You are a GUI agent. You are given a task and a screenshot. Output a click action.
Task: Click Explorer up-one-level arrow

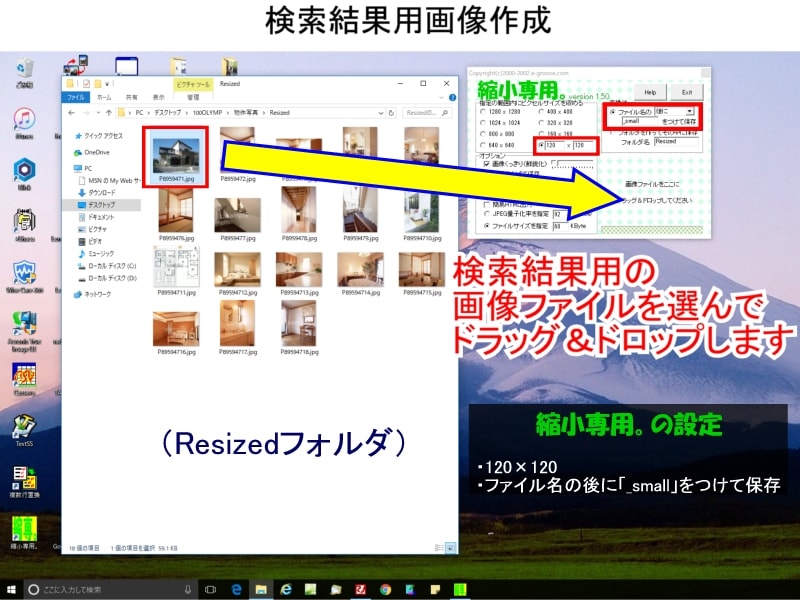[108, 113]
